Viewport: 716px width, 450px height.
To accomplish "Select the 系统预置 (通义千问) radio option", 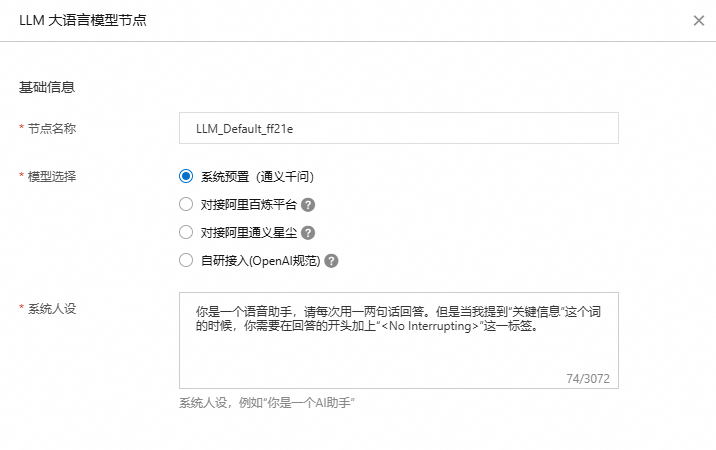I will [185, 177].
